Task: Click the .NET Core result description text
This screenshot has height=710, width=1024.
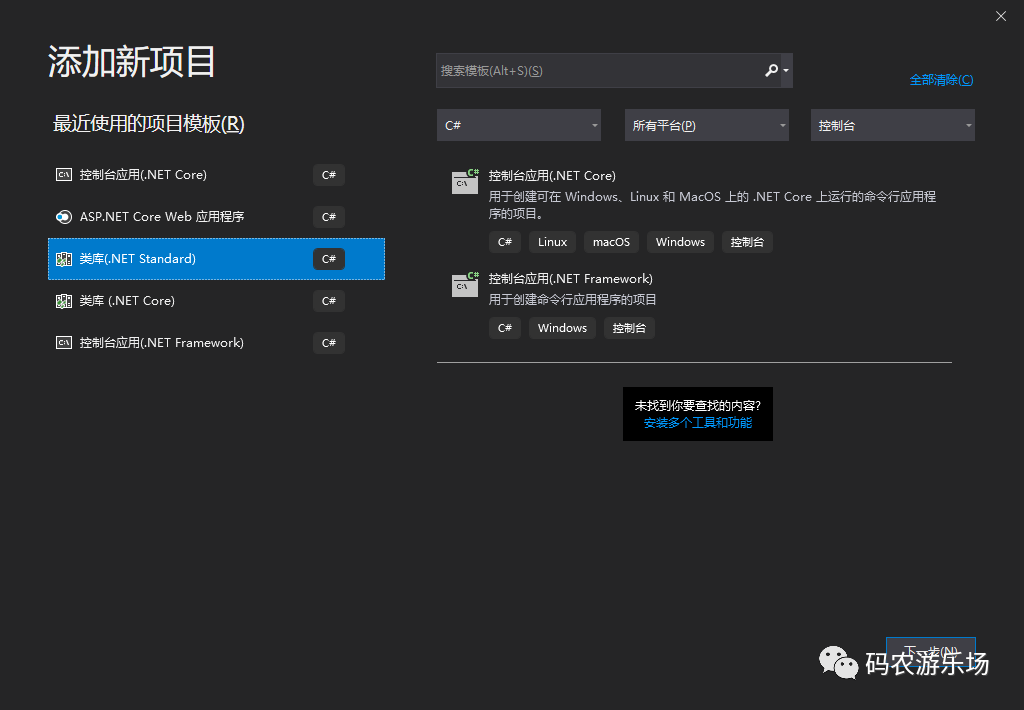Action: pyautogui.click(x=712, y=205)
